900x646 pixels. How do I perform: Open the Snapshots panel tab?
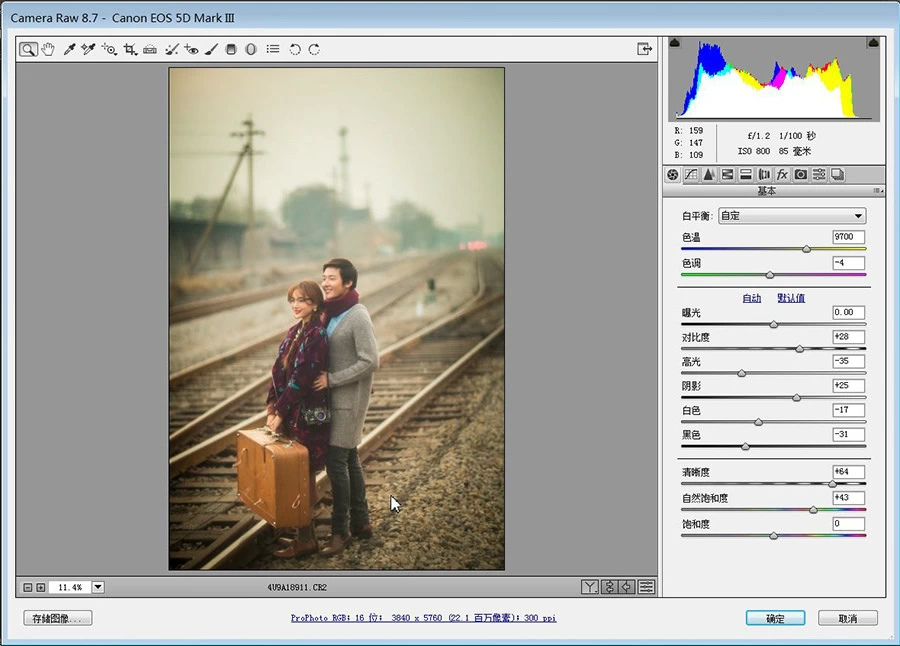pyautogui.click(x=837, y=175)
